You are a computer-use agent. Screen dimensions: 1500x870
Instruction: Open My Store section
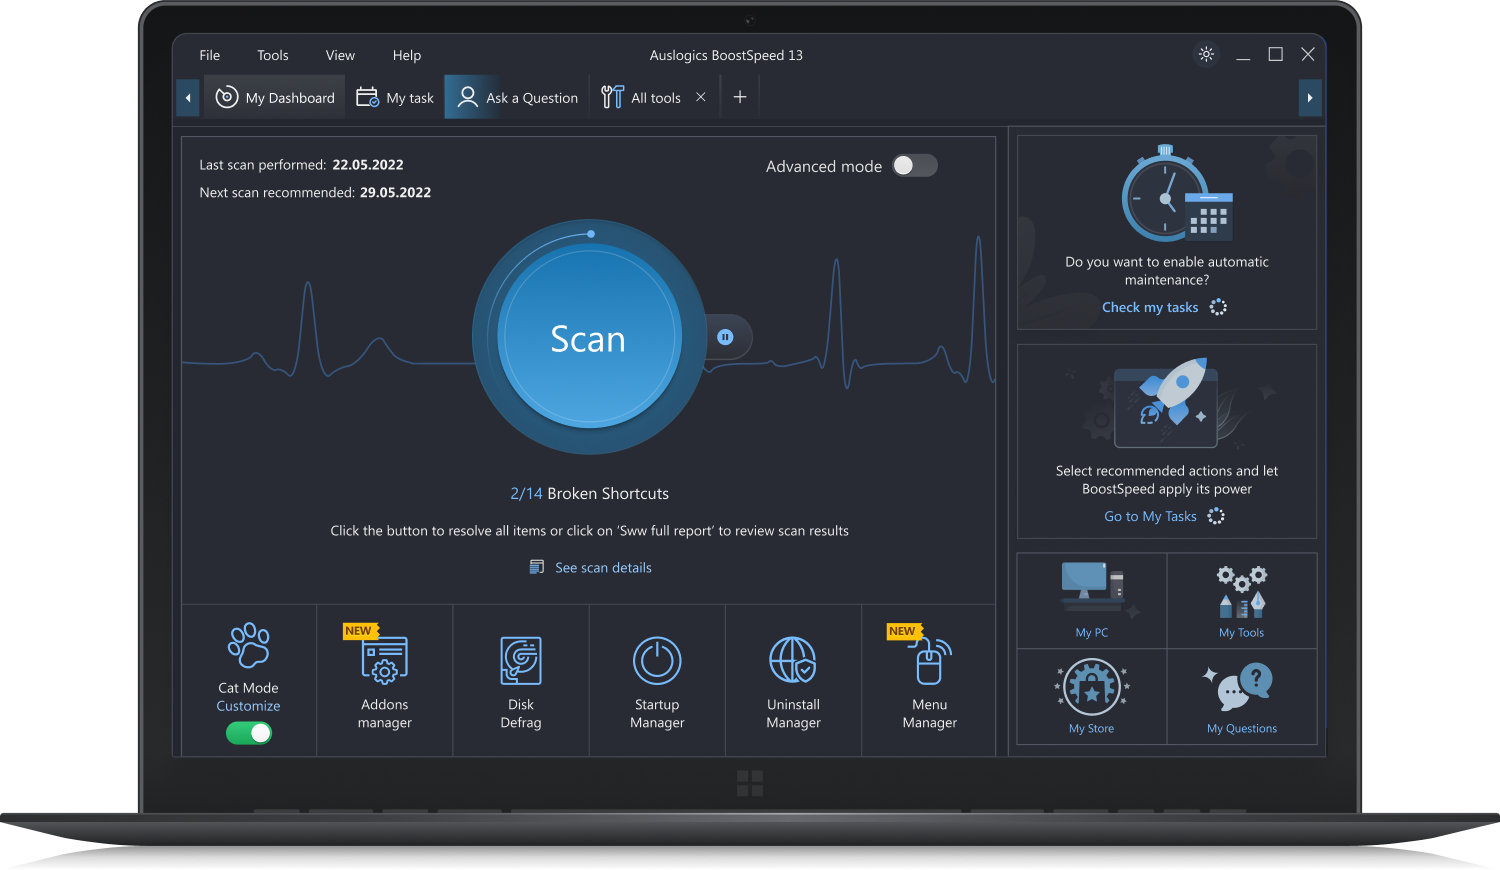tap(1092, 697)
